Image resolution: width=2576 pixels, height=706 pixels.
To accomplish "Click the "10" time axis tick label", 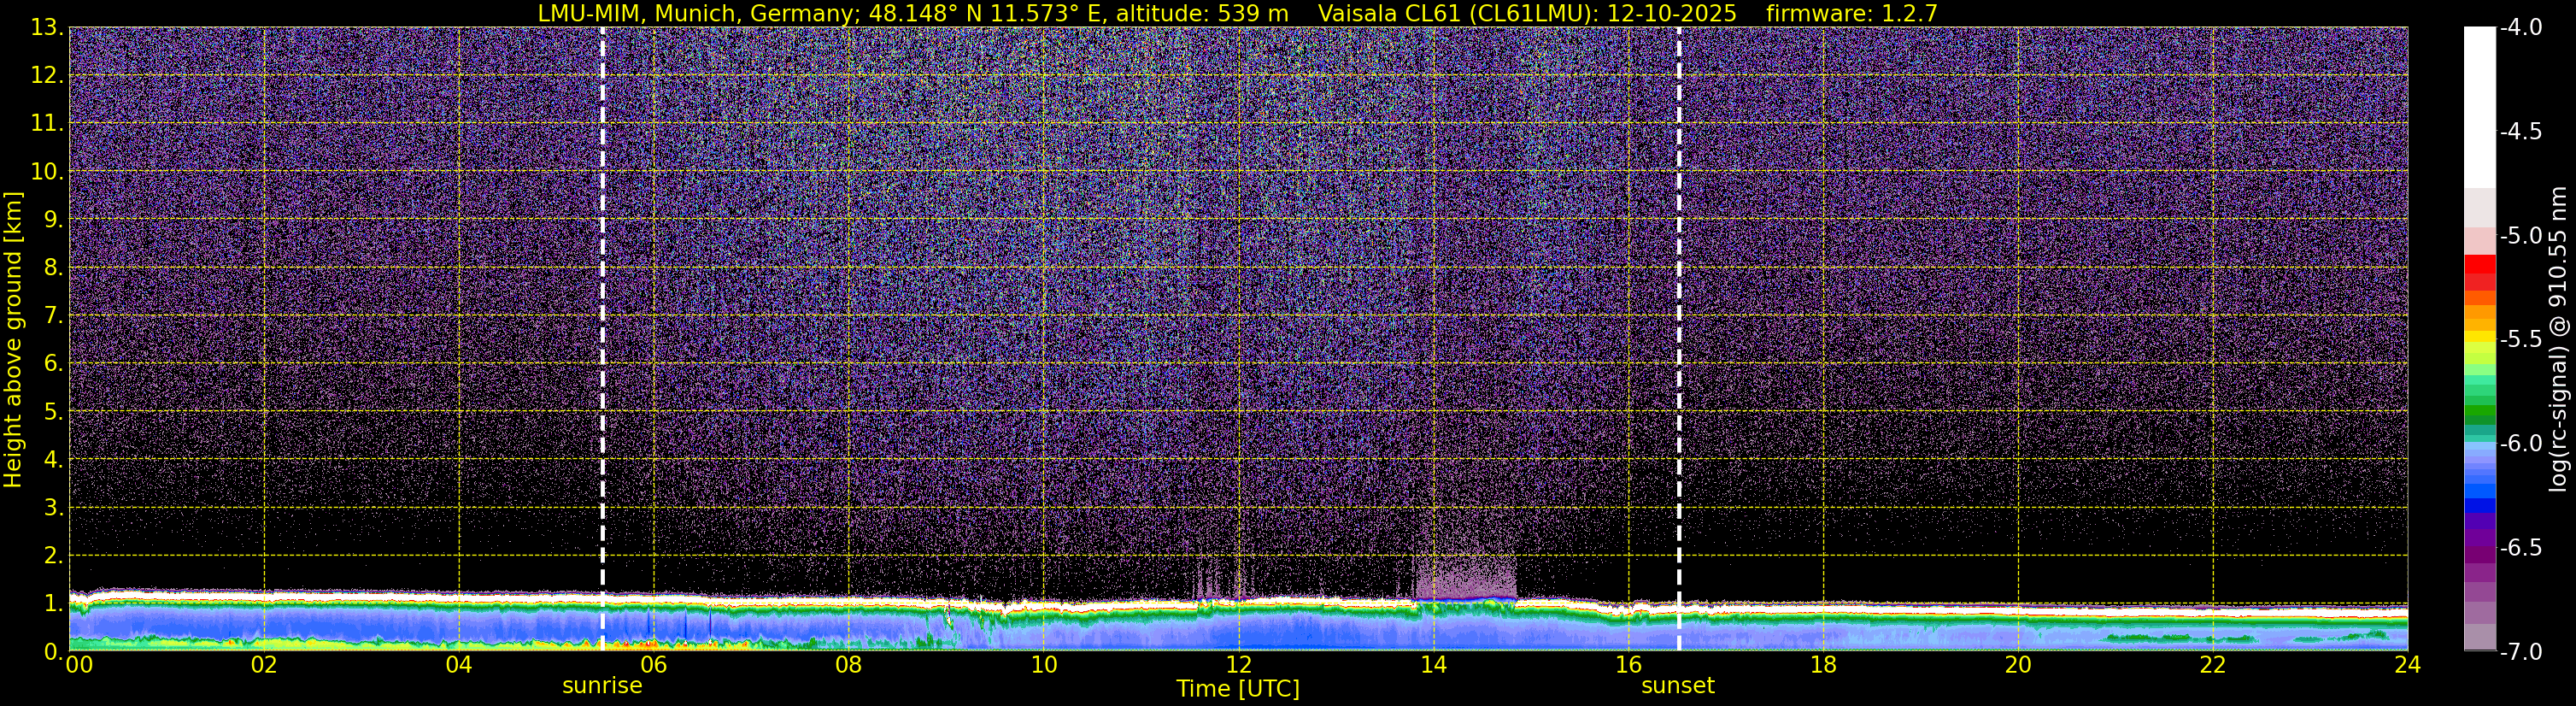I will [x=1044, y=665].
